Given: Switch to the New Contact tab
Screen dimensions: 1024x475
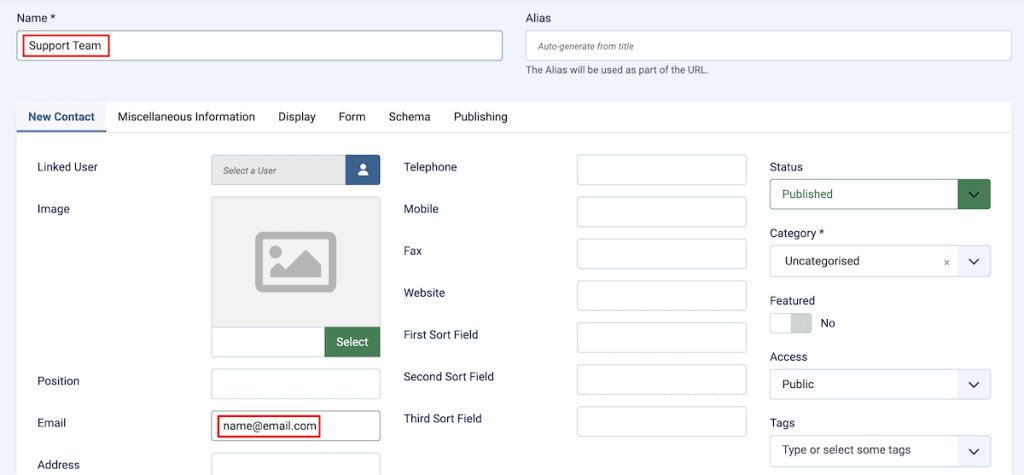Looking at the screenshot, I should click(x=61, y=117).
